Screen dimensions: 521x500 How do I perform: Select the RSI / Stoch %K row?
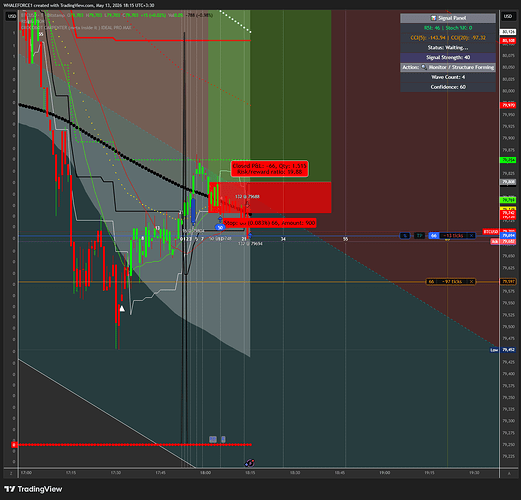coord(448,28)
